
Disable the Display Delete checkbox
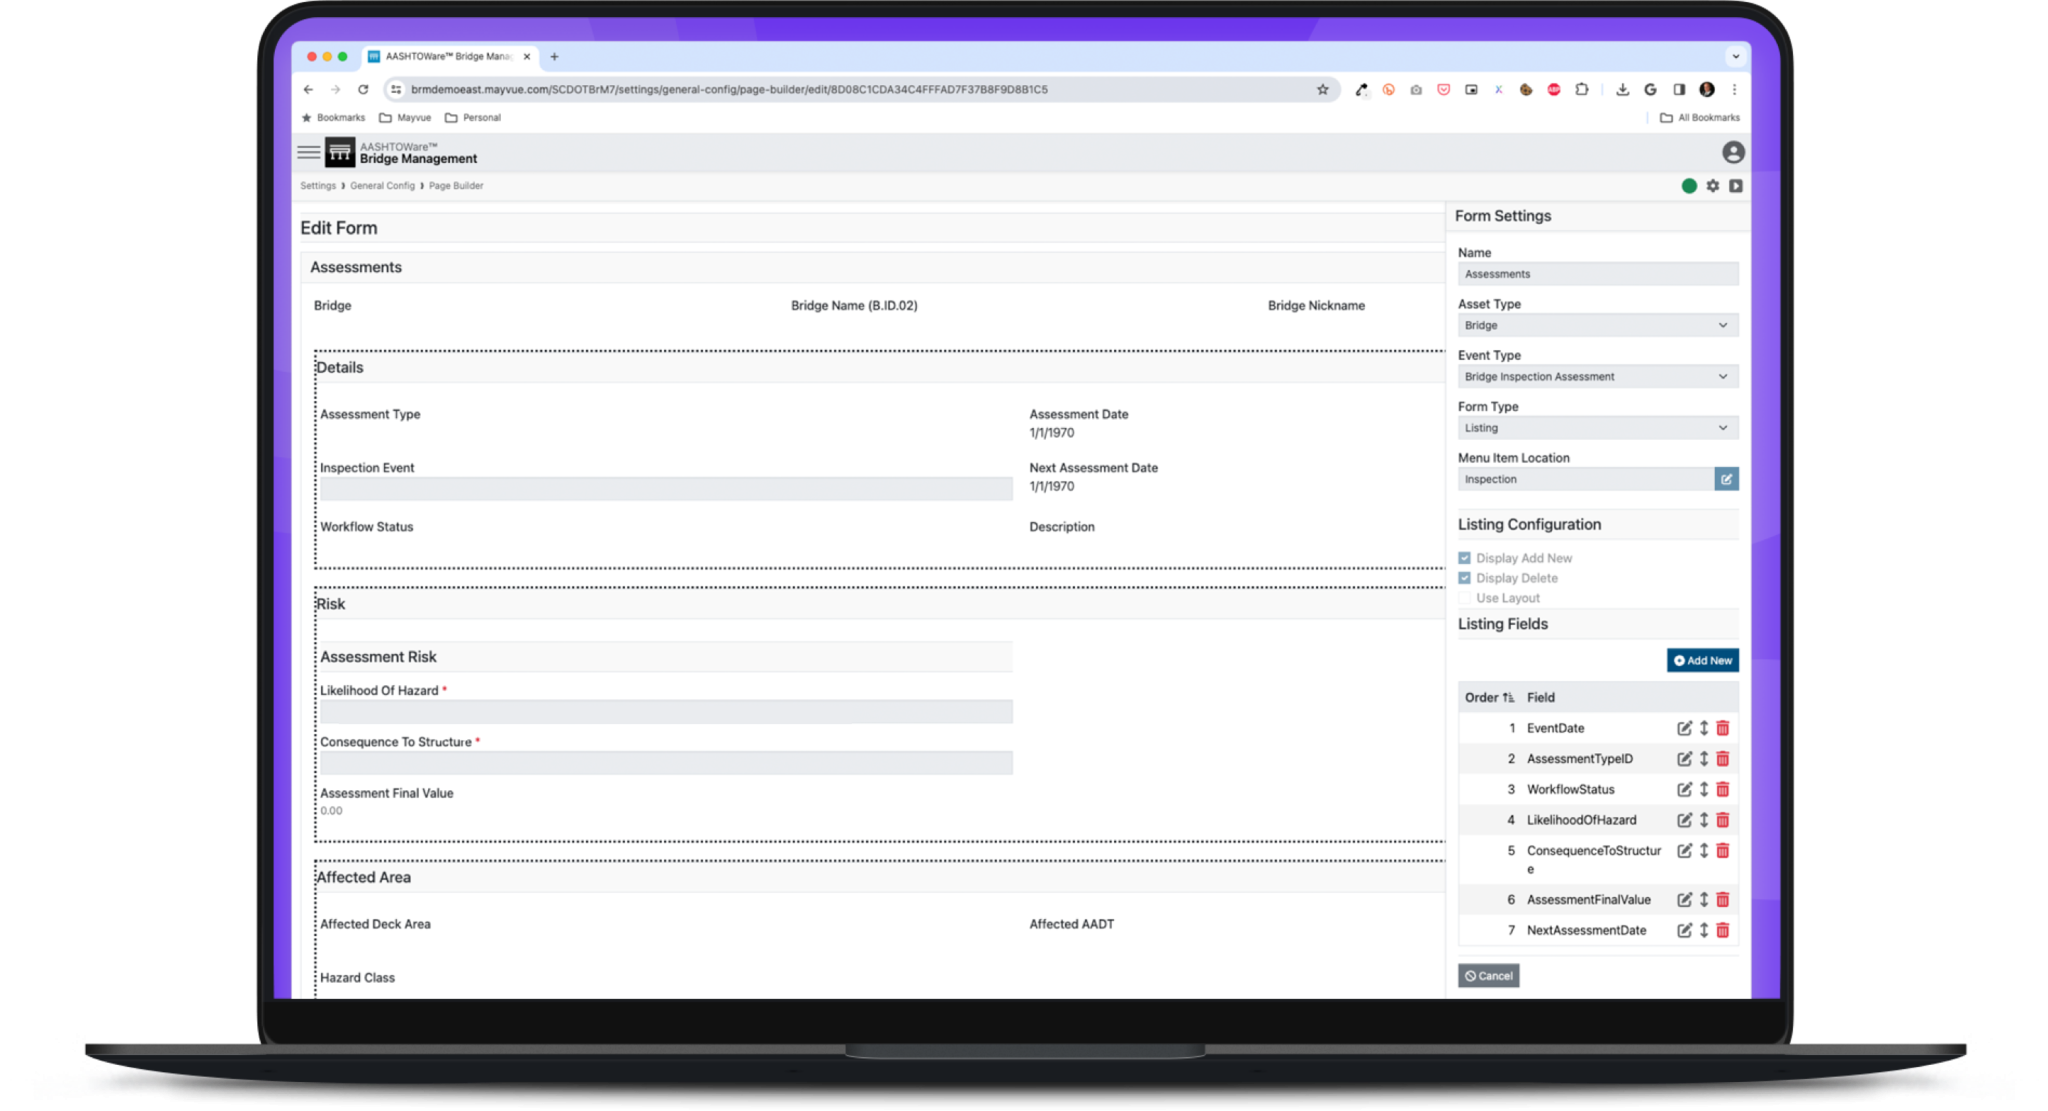coord(1465,577)
